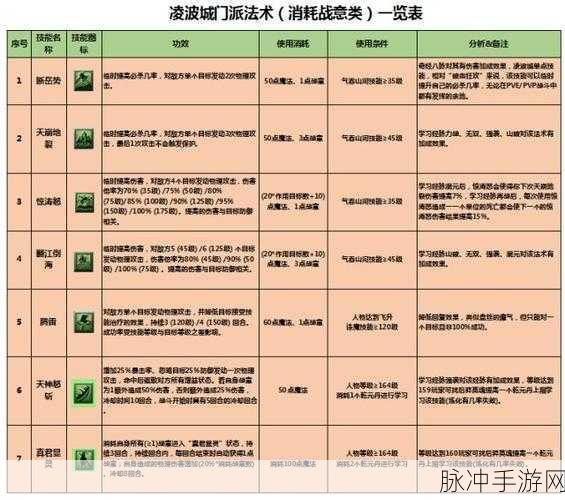The image size is (565, 500).
Task: Click the skill icon in row 5 腾雷
Action: (84, 322)
